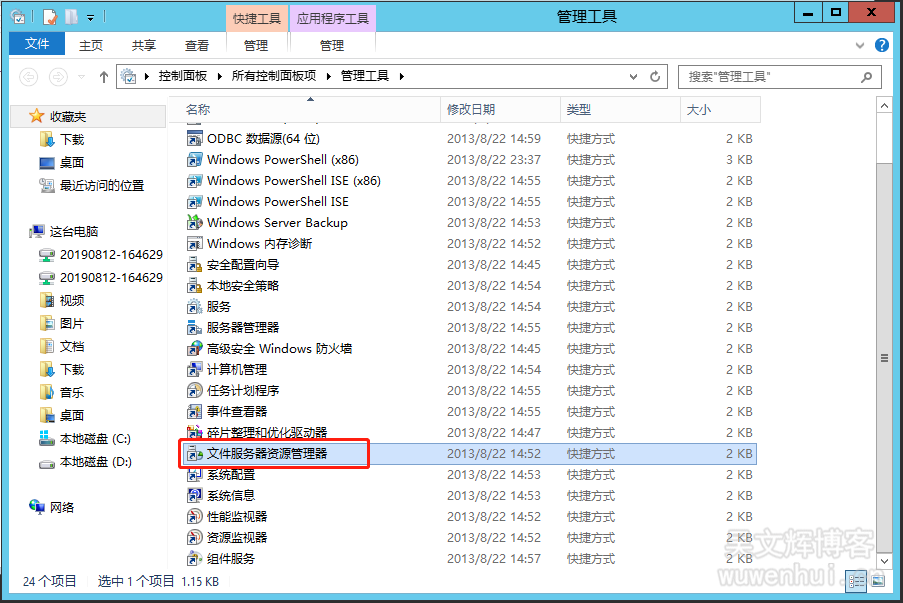Click the Windows Server Backup shortcut icon
The image size is (903, 603).
(195, 223)
